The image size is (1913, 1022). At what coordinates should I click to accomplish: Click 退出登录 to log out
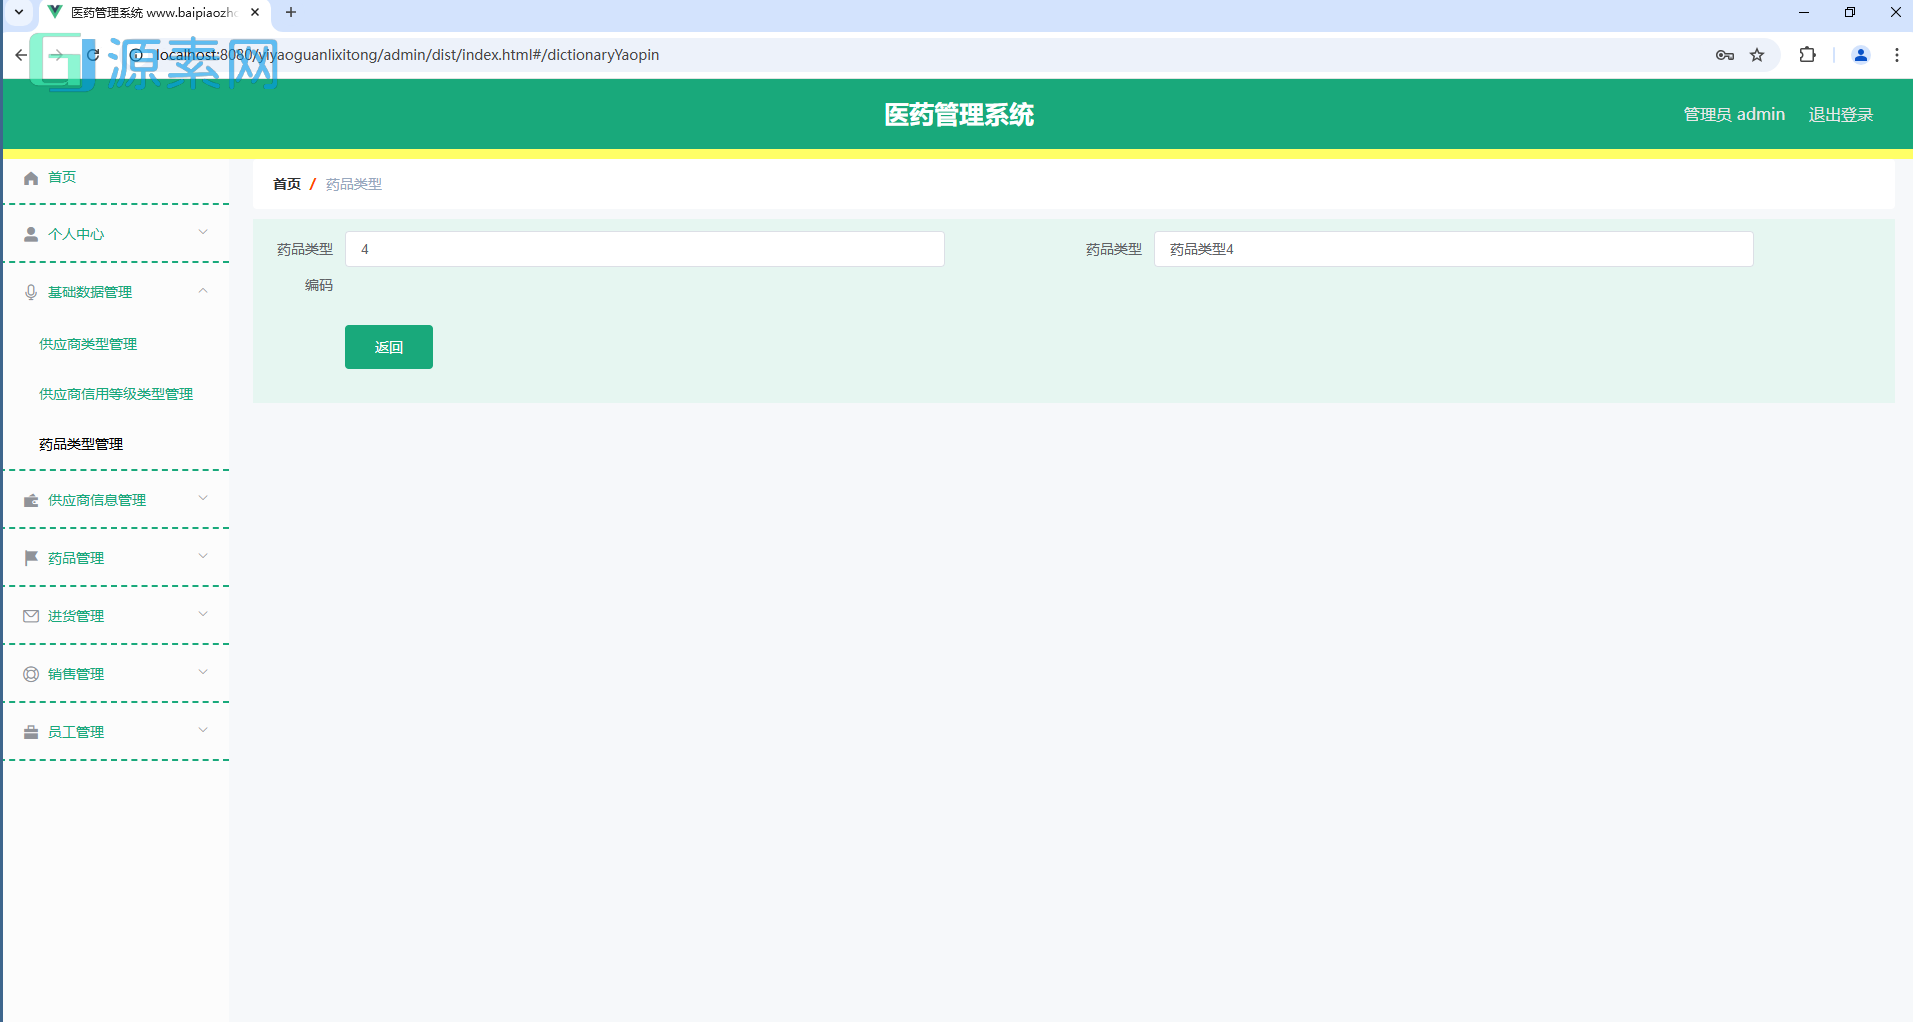pos(1840,114)
